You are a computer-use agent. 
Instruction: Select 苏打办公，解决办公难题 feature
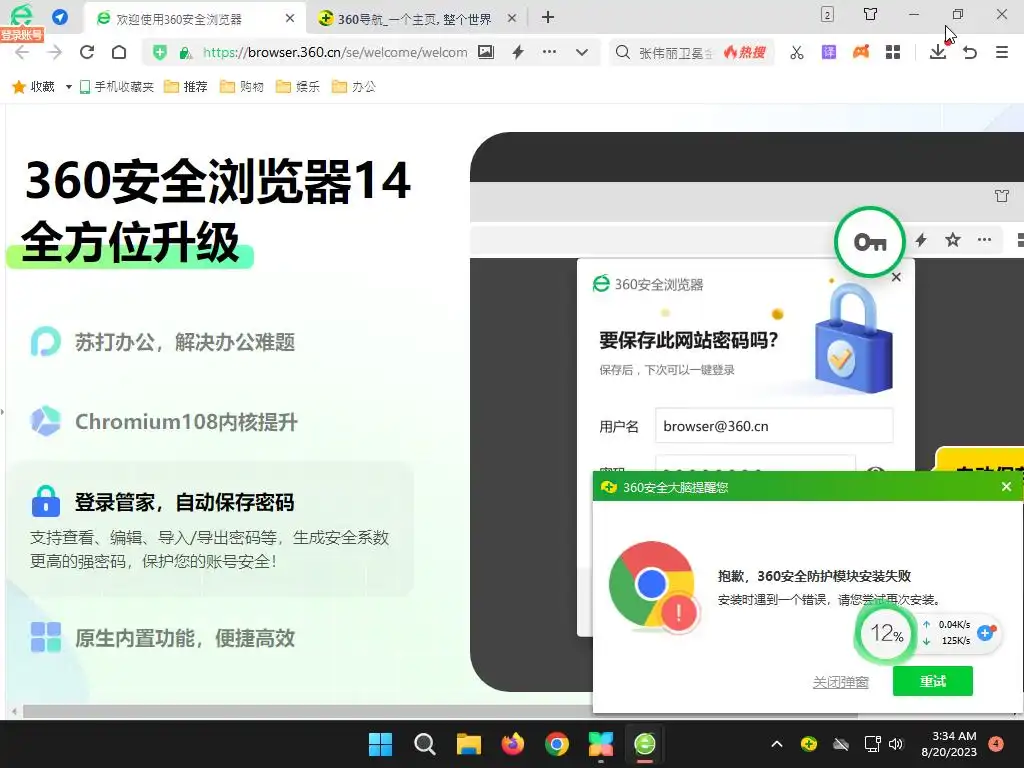click(x=163, y=342)
